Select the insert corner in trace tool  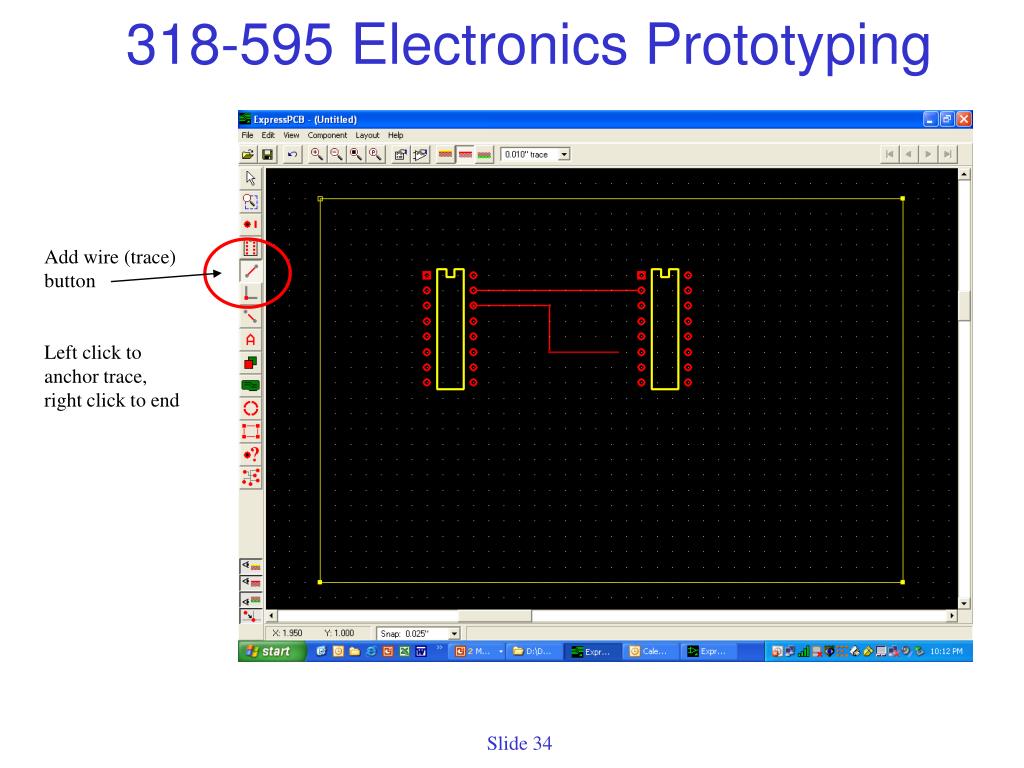pos(251,293)
